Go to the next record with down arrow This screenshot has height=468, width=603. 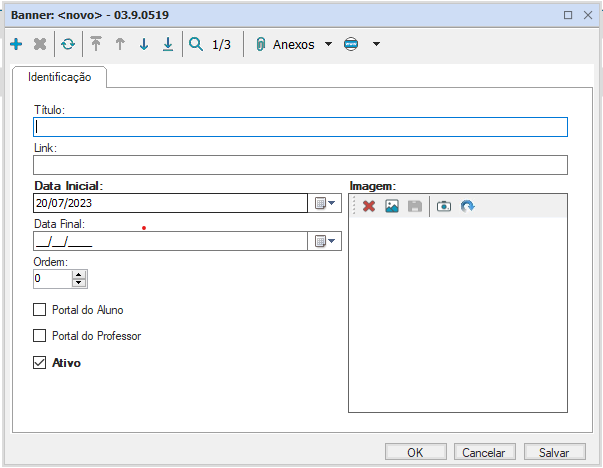pyautogui.click(x=143, y=45)
